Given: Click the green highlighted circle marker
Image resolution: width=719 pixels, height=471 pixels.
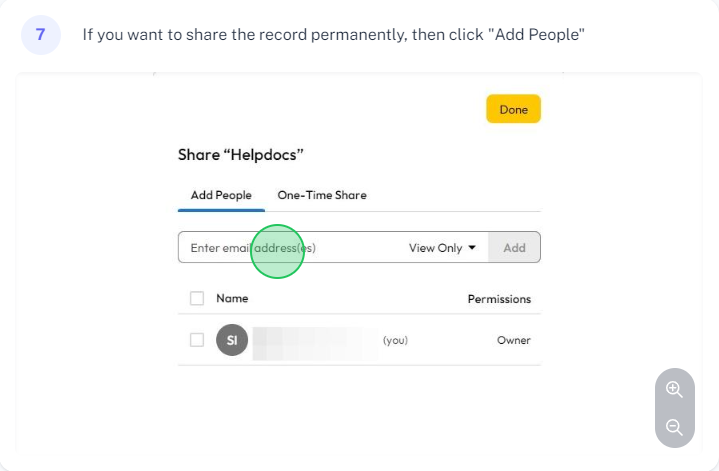Looking at the screenshot, I should coord(277,251).
